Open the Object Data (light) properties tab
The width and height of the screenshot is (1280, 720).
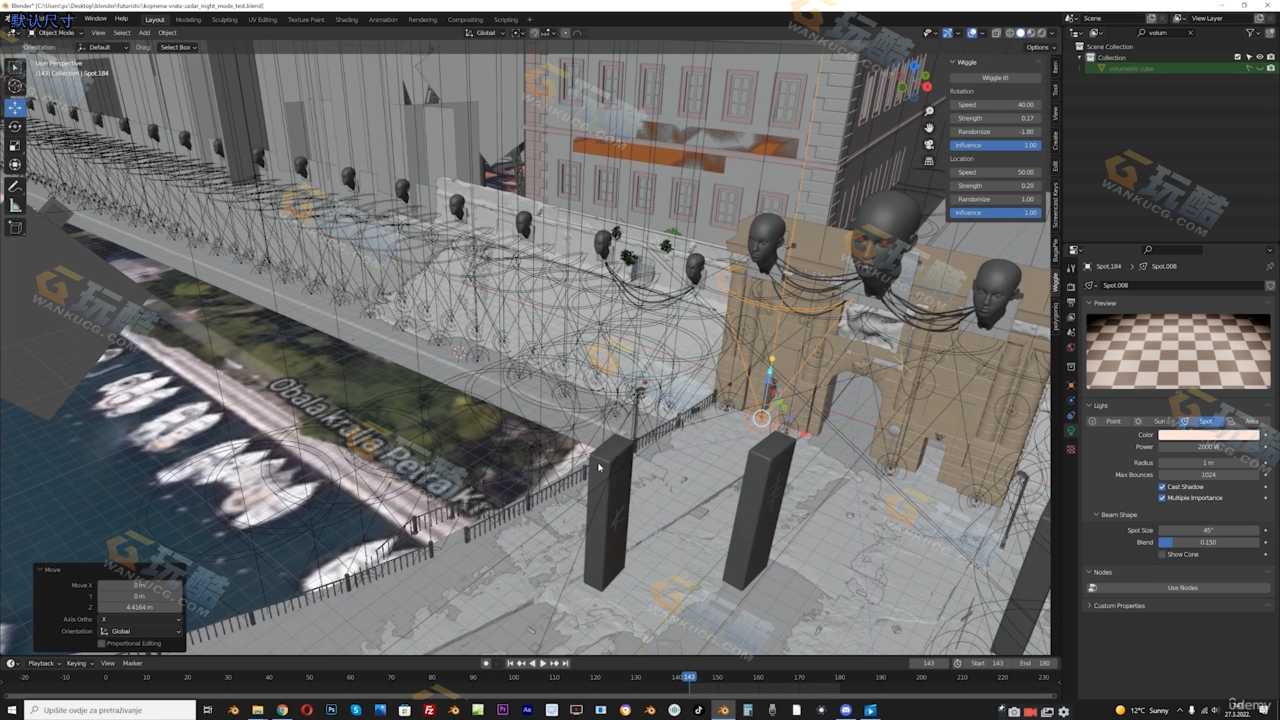[1071, 432]
